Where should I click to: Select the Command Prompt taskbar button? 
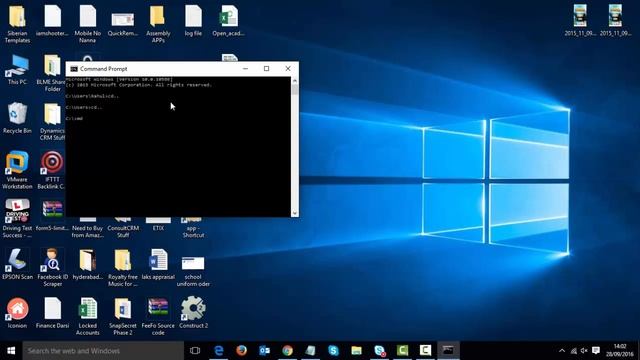click(448, 350)
